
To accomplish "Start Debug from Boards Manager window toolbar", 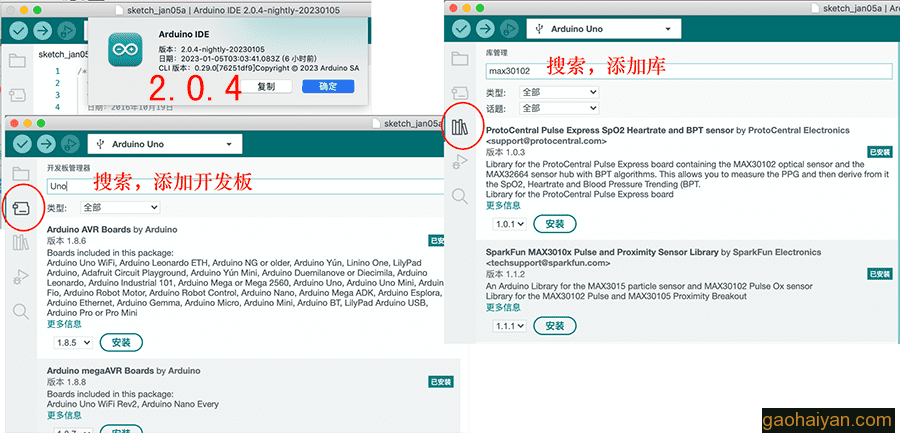I will [x=69, y=144].
